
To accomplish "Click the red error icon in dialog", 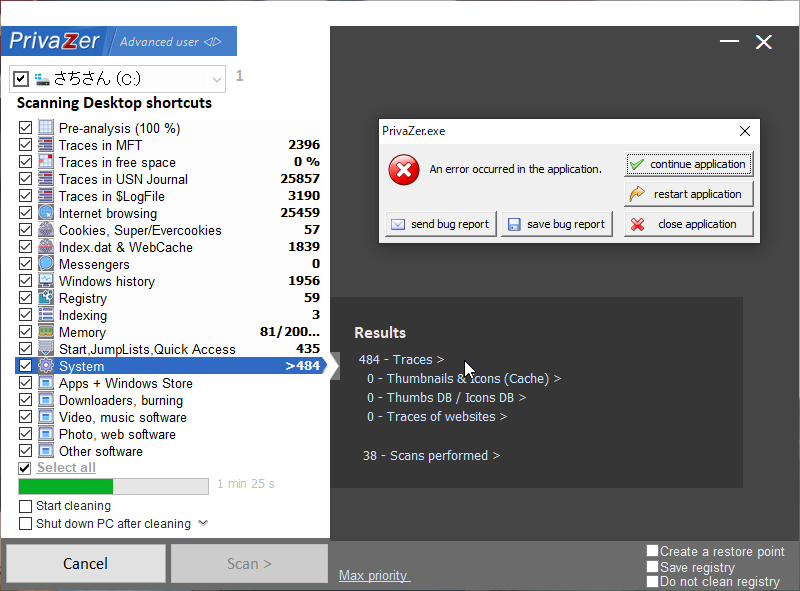I will click(404, 170).
